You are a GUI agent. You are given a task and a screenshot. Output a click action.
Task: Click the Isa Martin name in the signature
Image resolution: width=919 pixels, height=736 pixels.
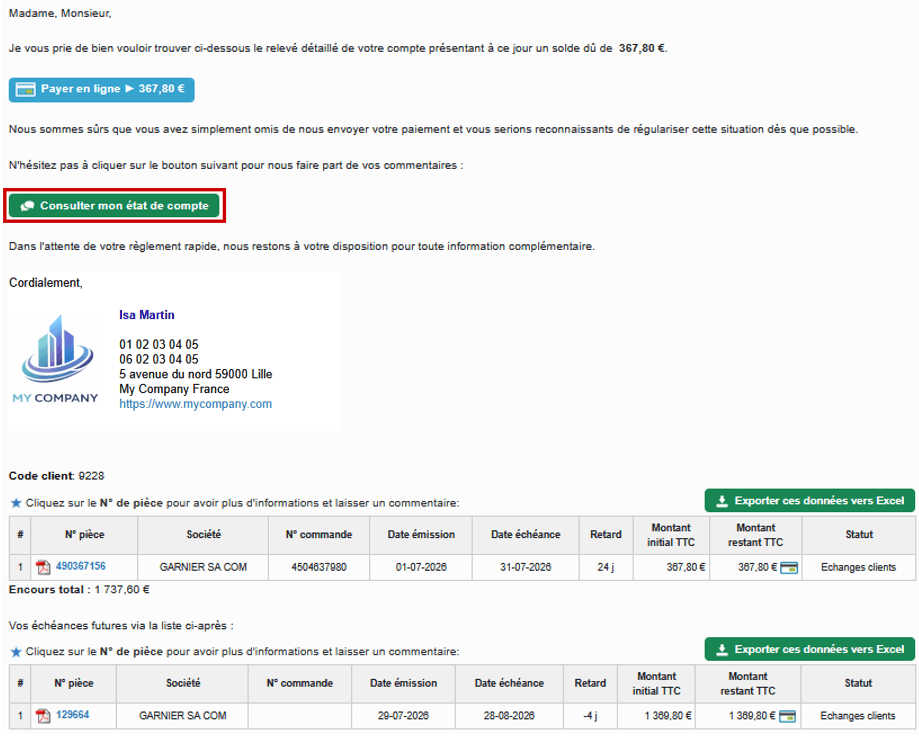click(x=147, y=315)
